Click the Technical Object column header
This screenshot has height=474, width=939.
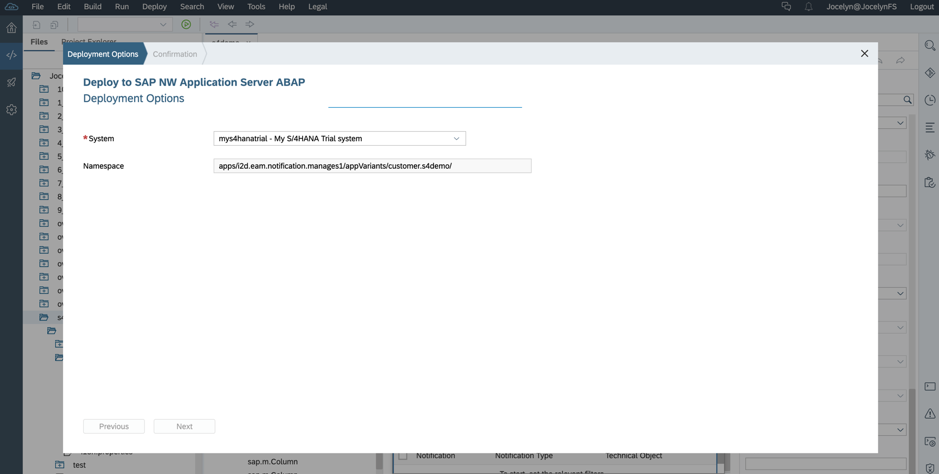634,456
